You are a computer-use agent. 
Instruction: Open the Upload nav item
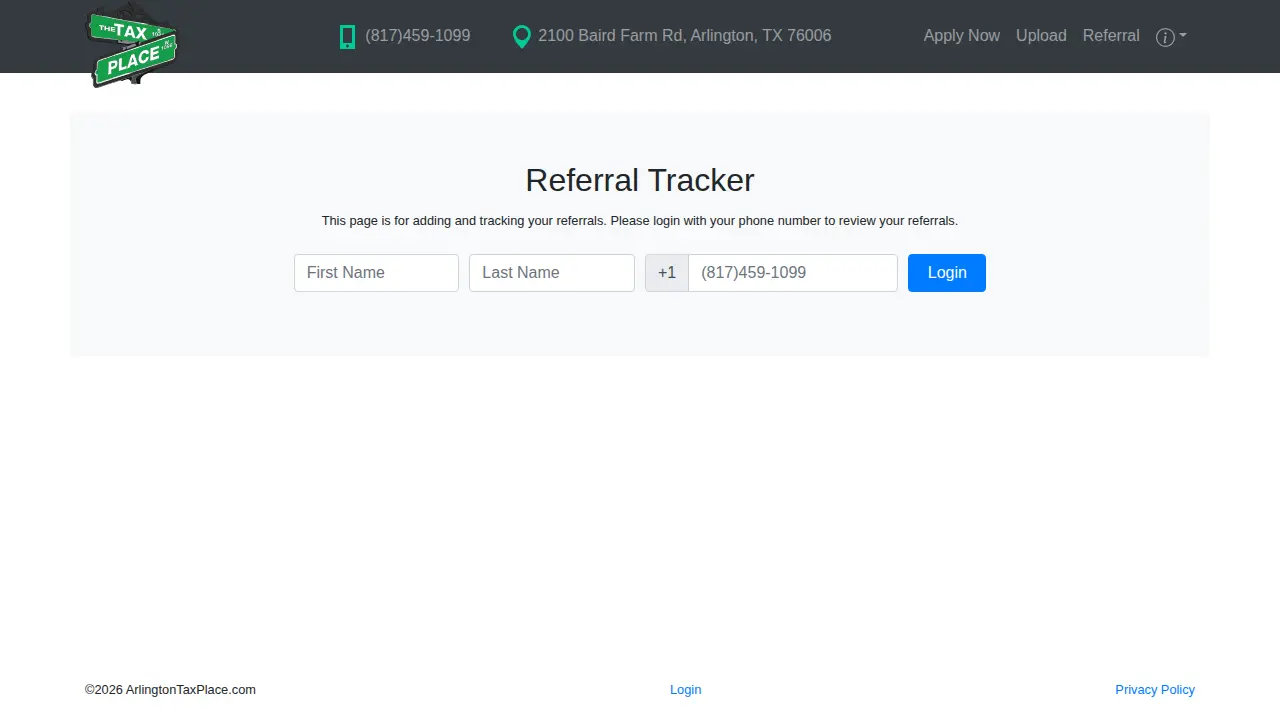(x=1041, y=36)
